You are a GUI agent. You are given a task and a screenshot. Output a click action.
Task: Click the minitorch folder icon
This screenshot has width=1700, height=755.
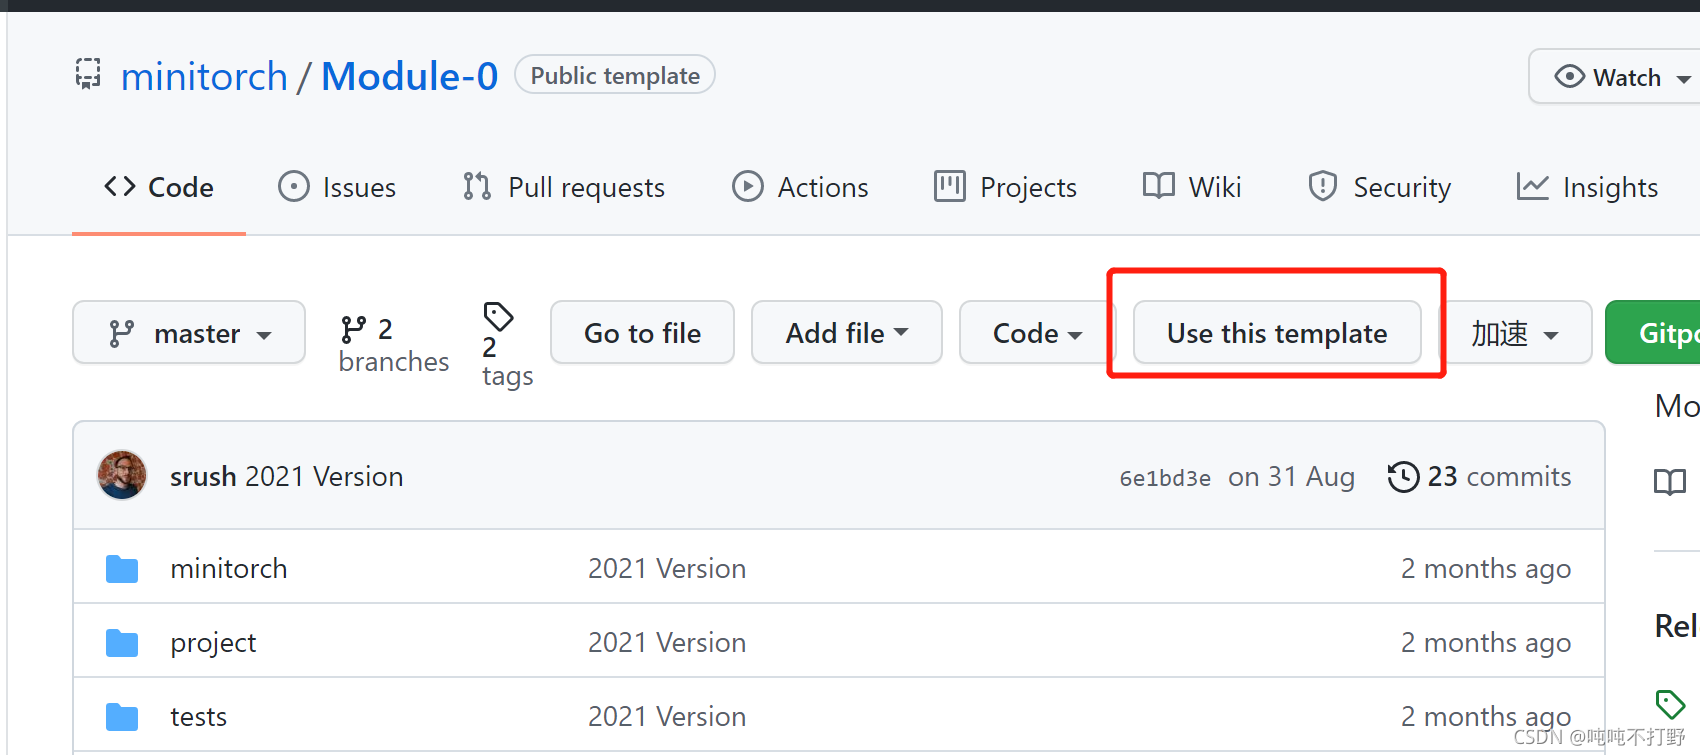pyautogui.click(x=122, y=568)
